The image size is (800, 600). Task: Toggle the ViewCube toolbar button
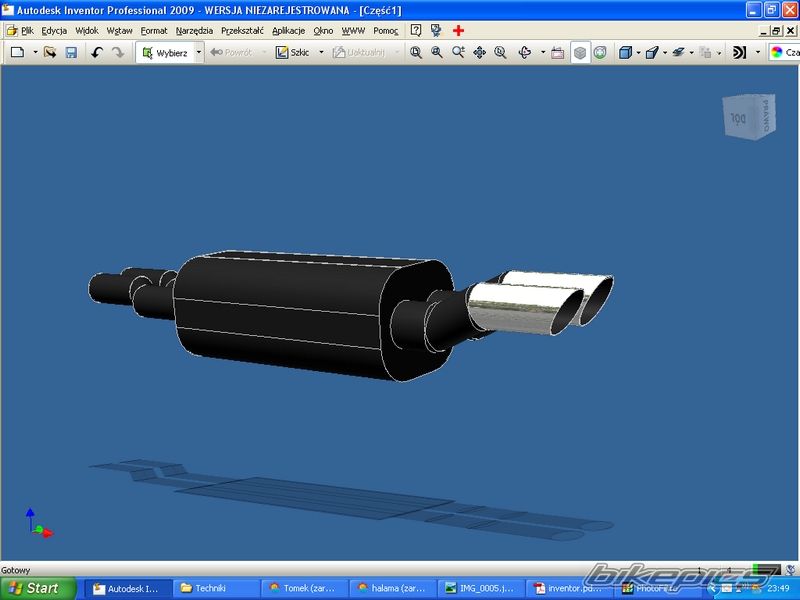coord(580,52)
